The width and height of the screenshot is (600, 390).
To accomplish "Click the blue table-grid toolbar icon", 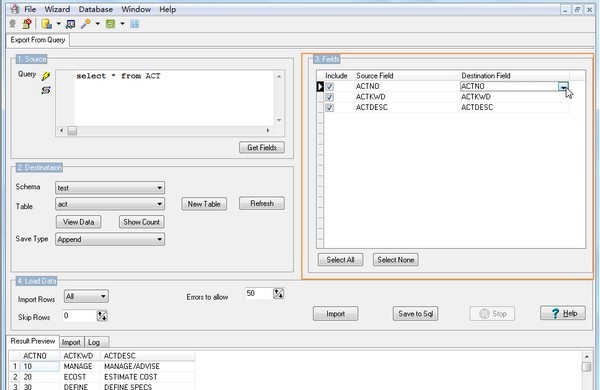I will click(x=135, y=24).
